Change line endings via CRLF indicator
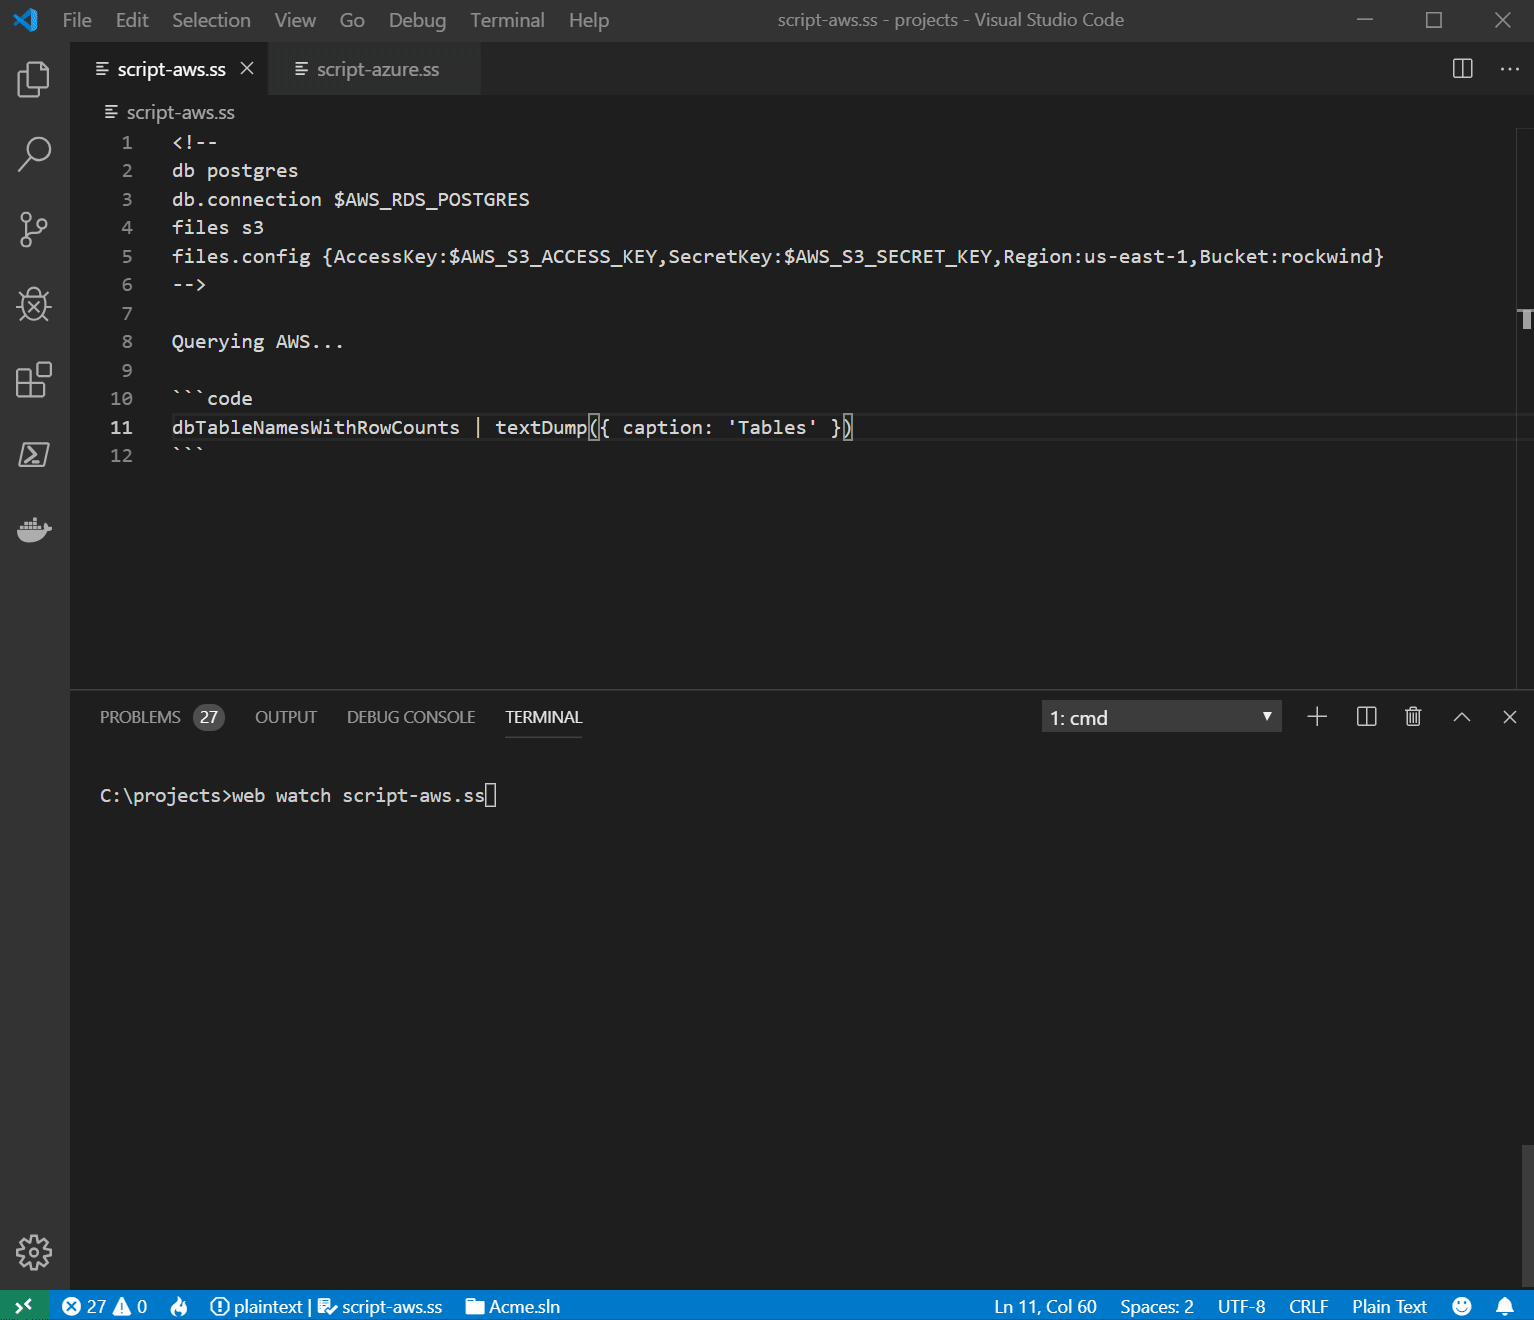1534x1320 pixels. point(1308,1306)
